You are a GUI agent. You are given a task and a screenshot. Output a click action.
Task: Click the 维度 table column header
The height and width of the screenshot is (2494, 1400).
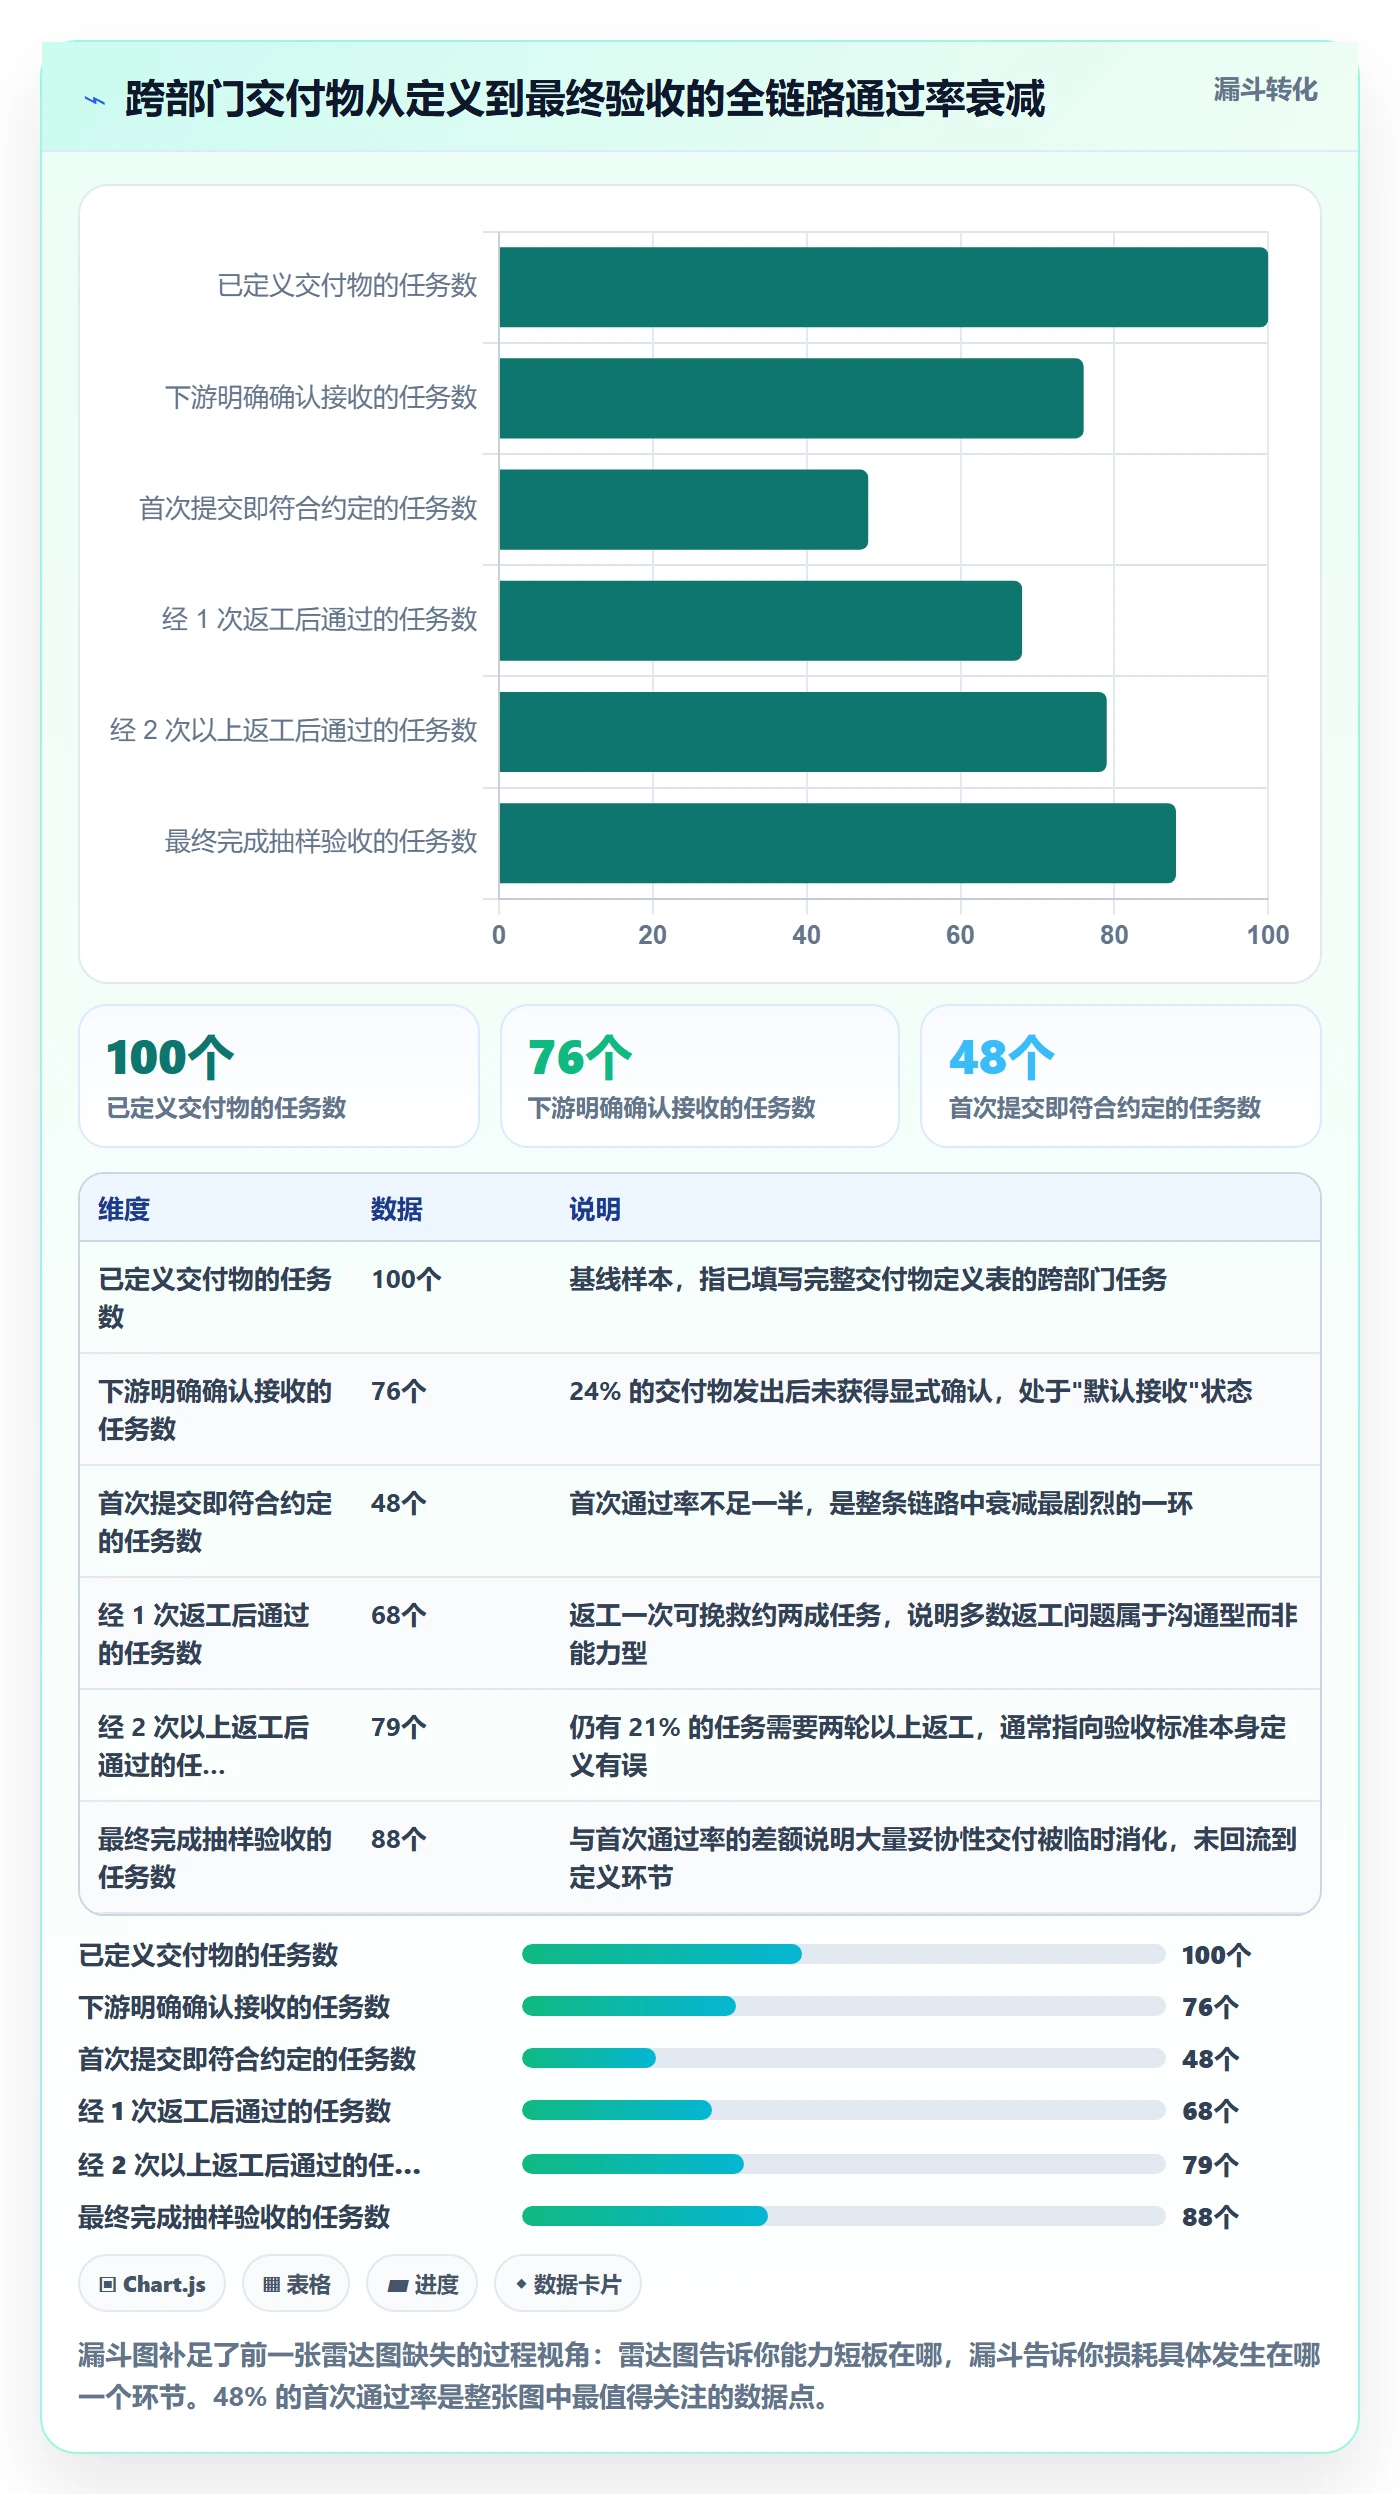pyautogui.click(x=124, y=1209)
